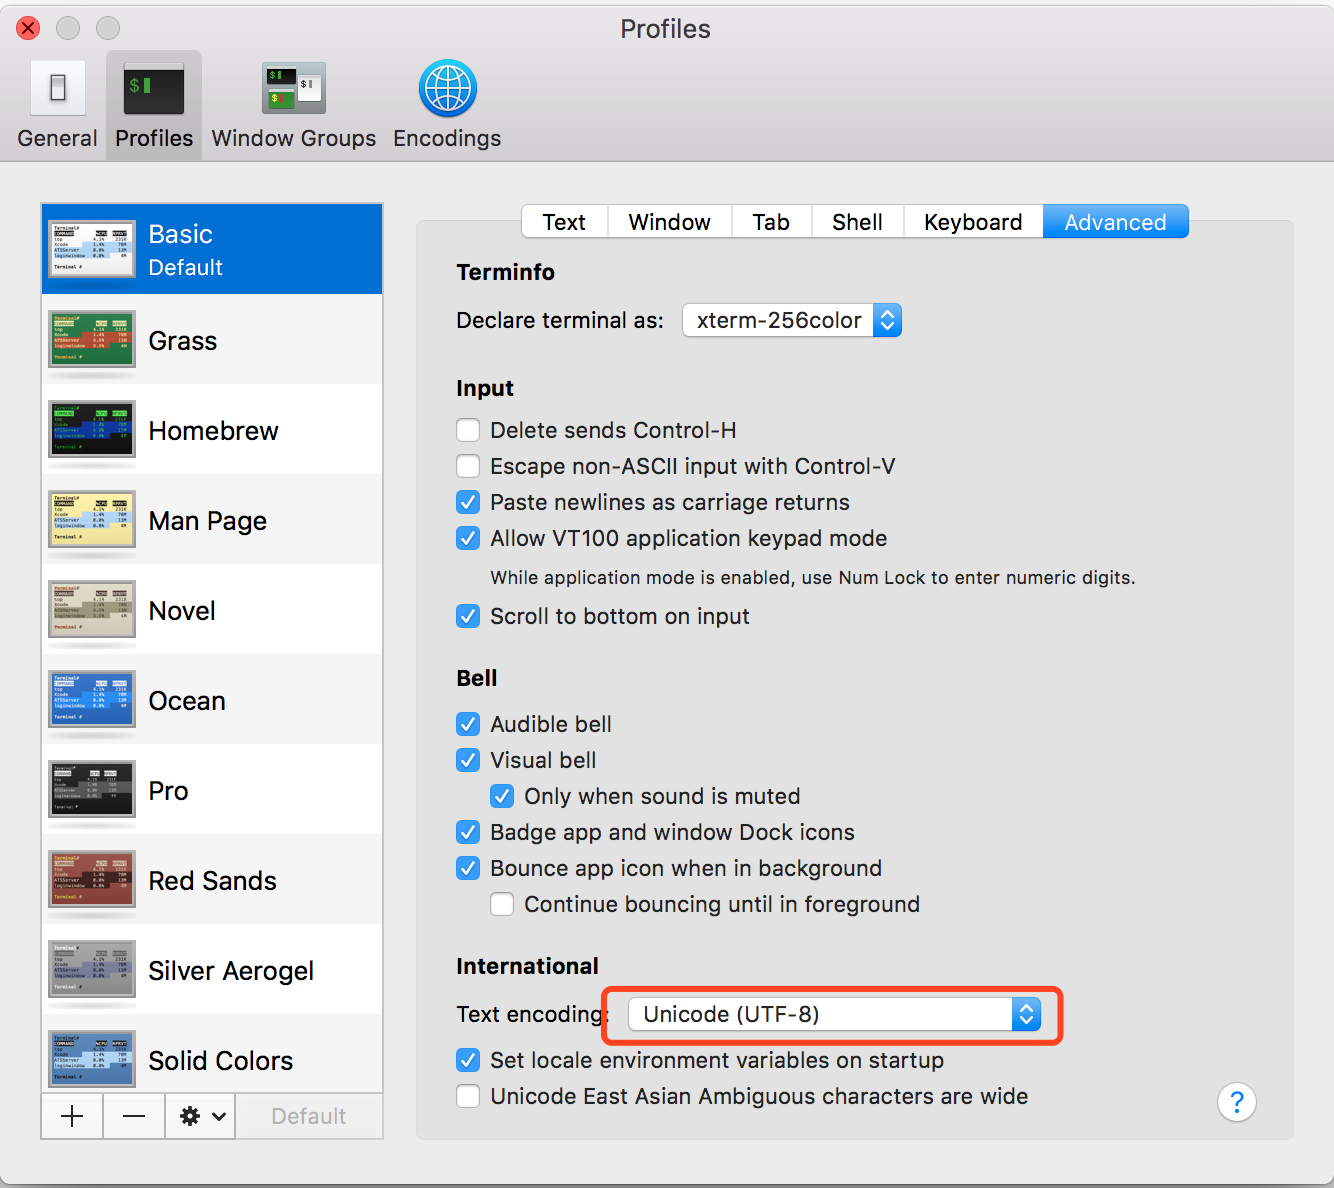Toggle Unicode East Asian Ambiguous characters wide
The height and width of the screenshot is (1188, 1334).
click(468, 1096)
